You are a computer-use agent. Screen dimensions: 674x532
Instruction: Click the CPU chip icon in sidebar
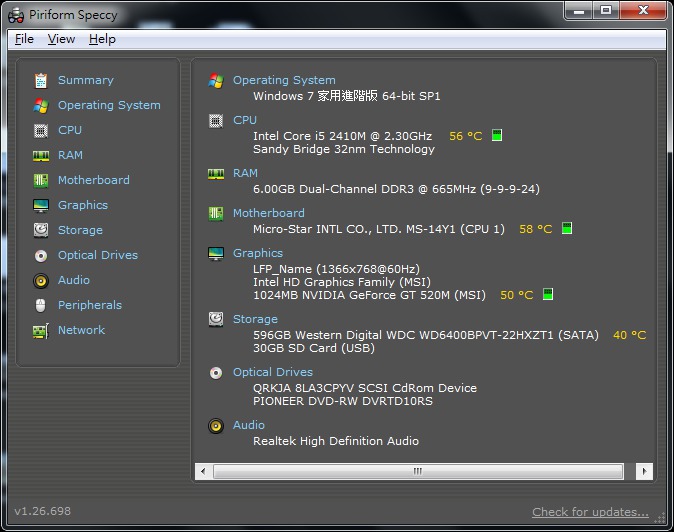coord(41,130)
